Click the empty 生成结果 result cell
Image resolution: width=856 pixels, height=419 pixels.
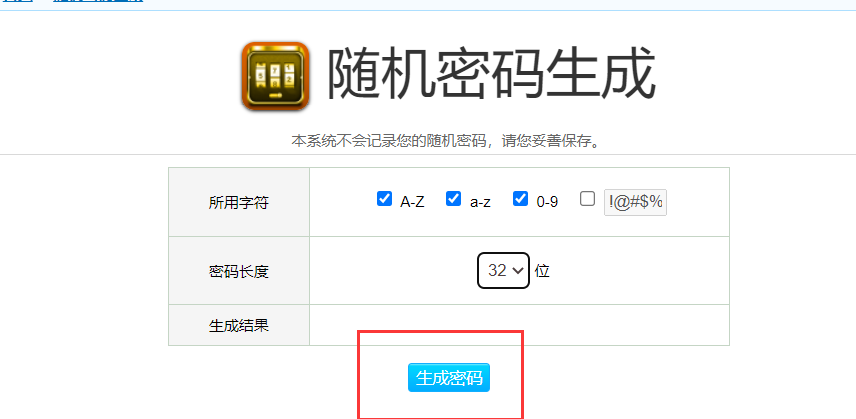(519, 325)
